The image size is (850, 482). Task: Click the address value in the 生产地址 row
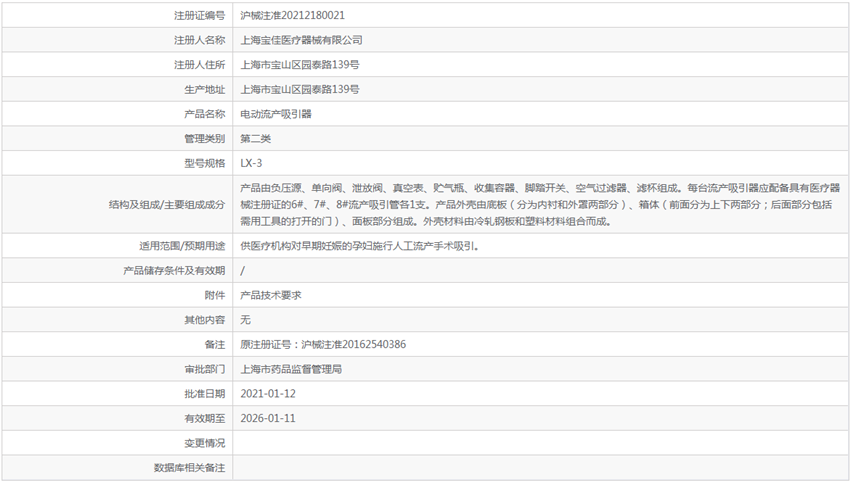pos(300,89)
